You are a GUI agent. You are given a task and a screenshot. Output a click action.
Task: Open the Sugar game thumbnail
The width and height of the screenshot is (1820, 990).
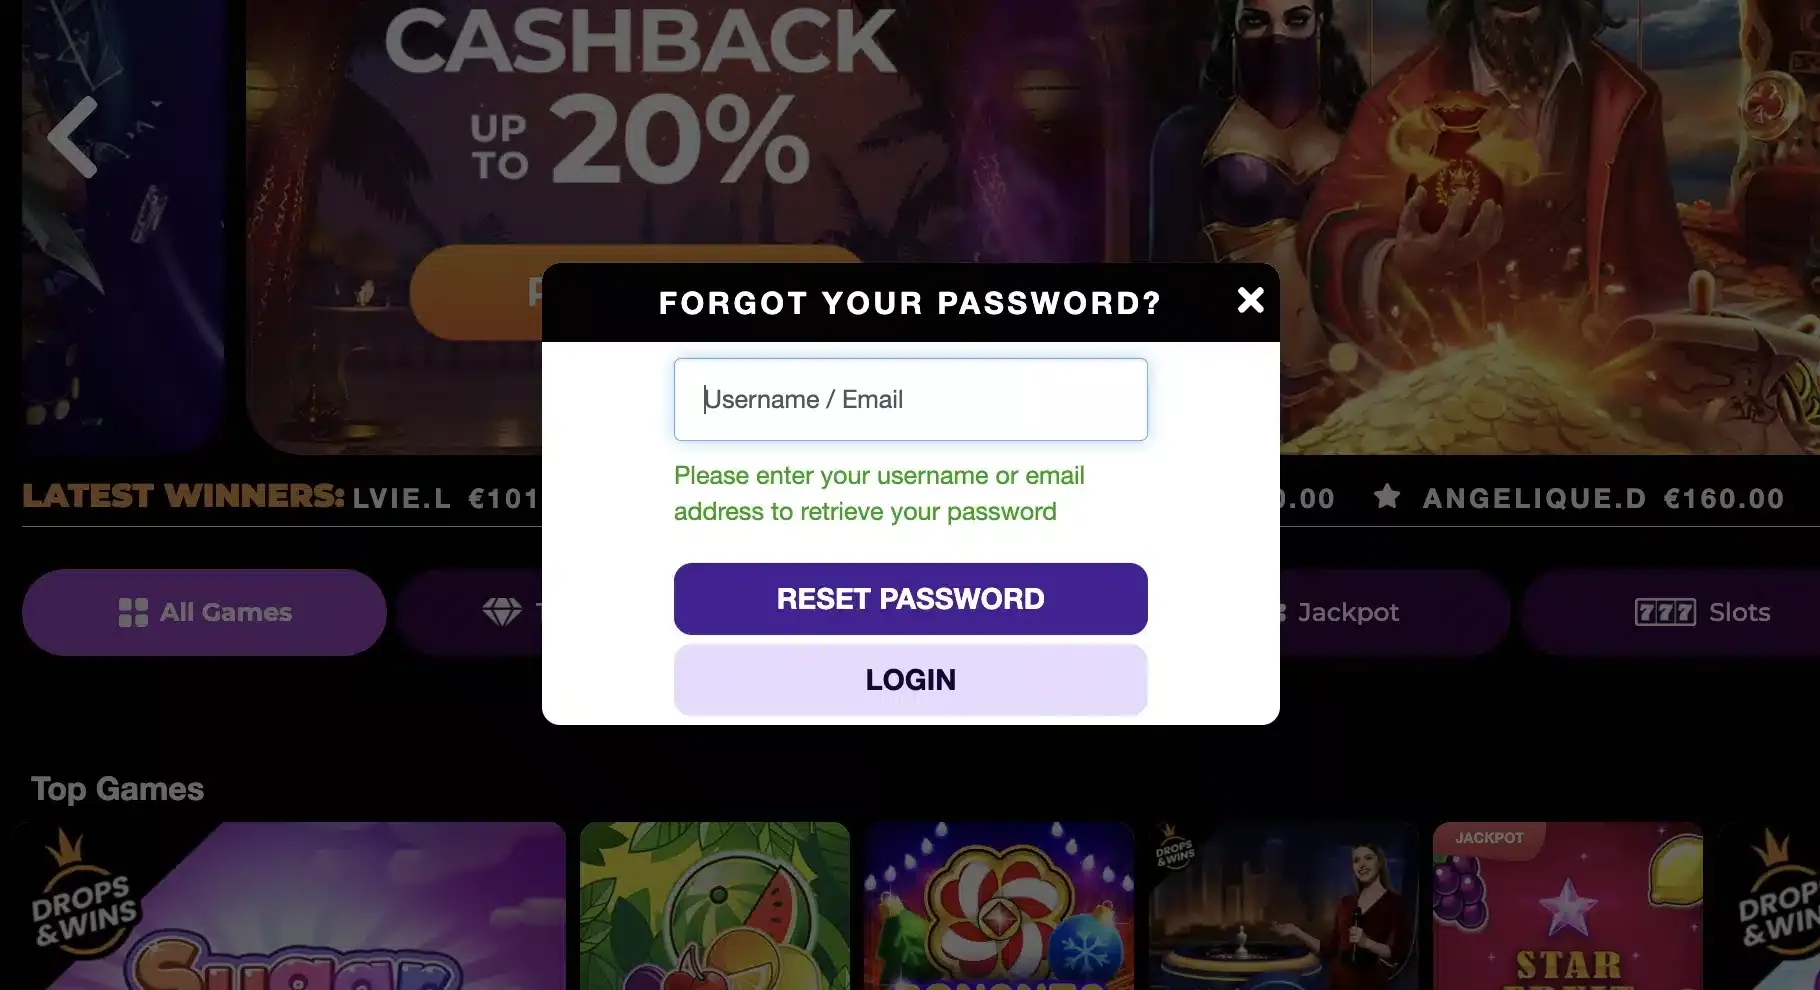click(x=290, y=906)
